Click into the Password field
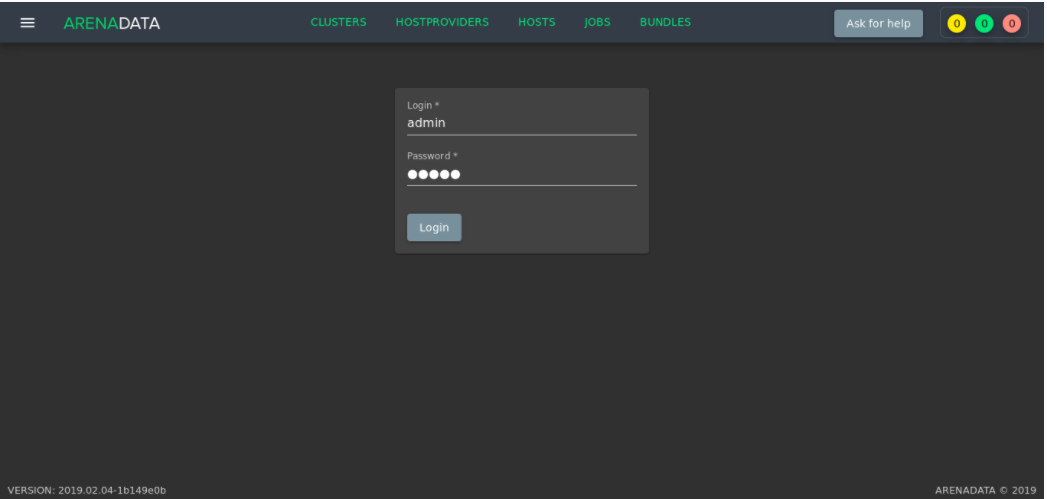Image resolution: width=1047 pixels, height=499 pixels. click(521, 174)
